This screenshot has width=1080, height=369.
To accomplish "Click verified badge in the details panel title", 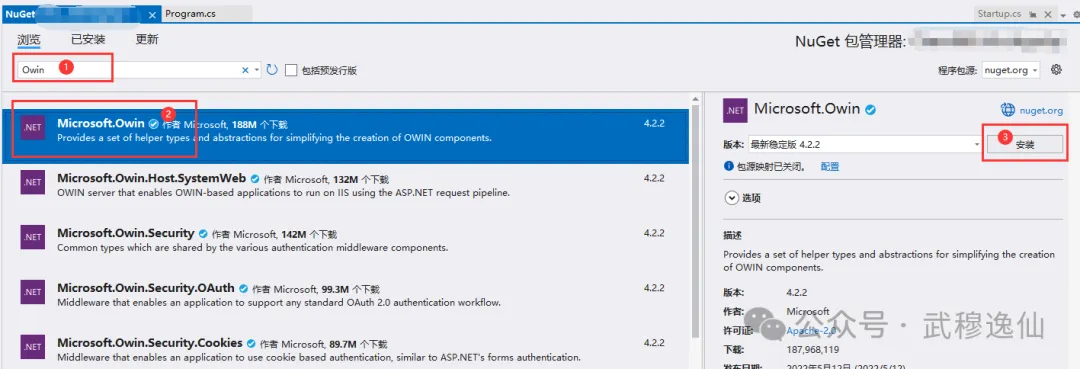I will tap(871, 109).
